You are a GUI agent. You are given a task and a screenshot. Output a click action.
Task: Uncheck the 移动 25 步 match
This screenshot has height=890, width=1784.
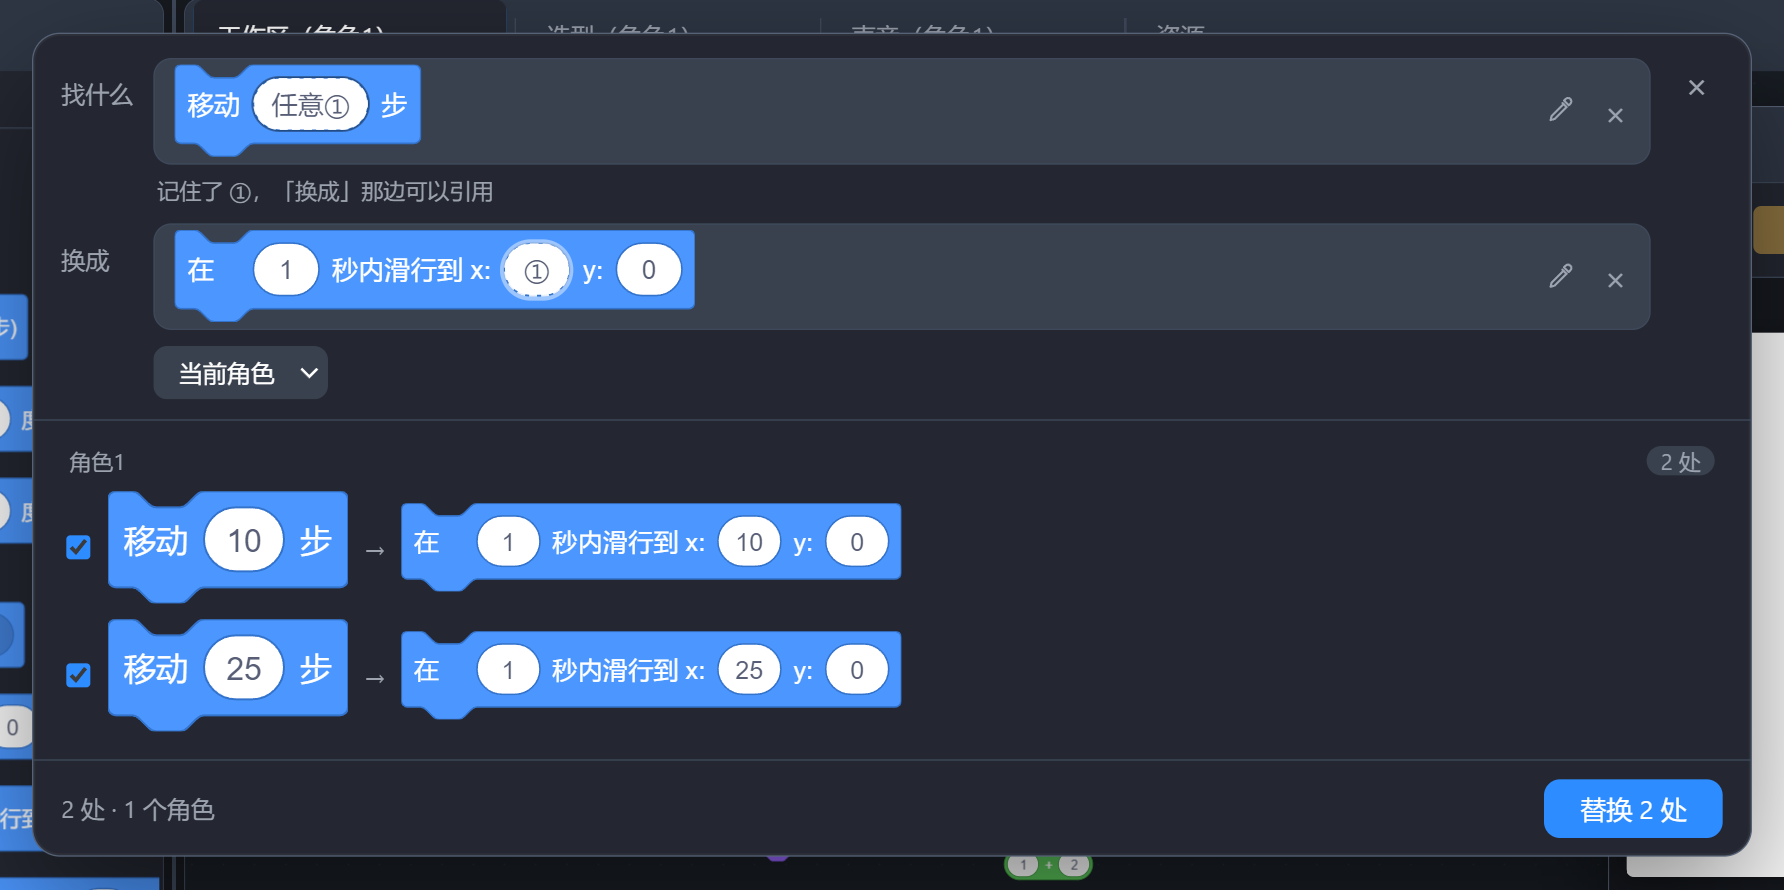click(x=78, y=675)
